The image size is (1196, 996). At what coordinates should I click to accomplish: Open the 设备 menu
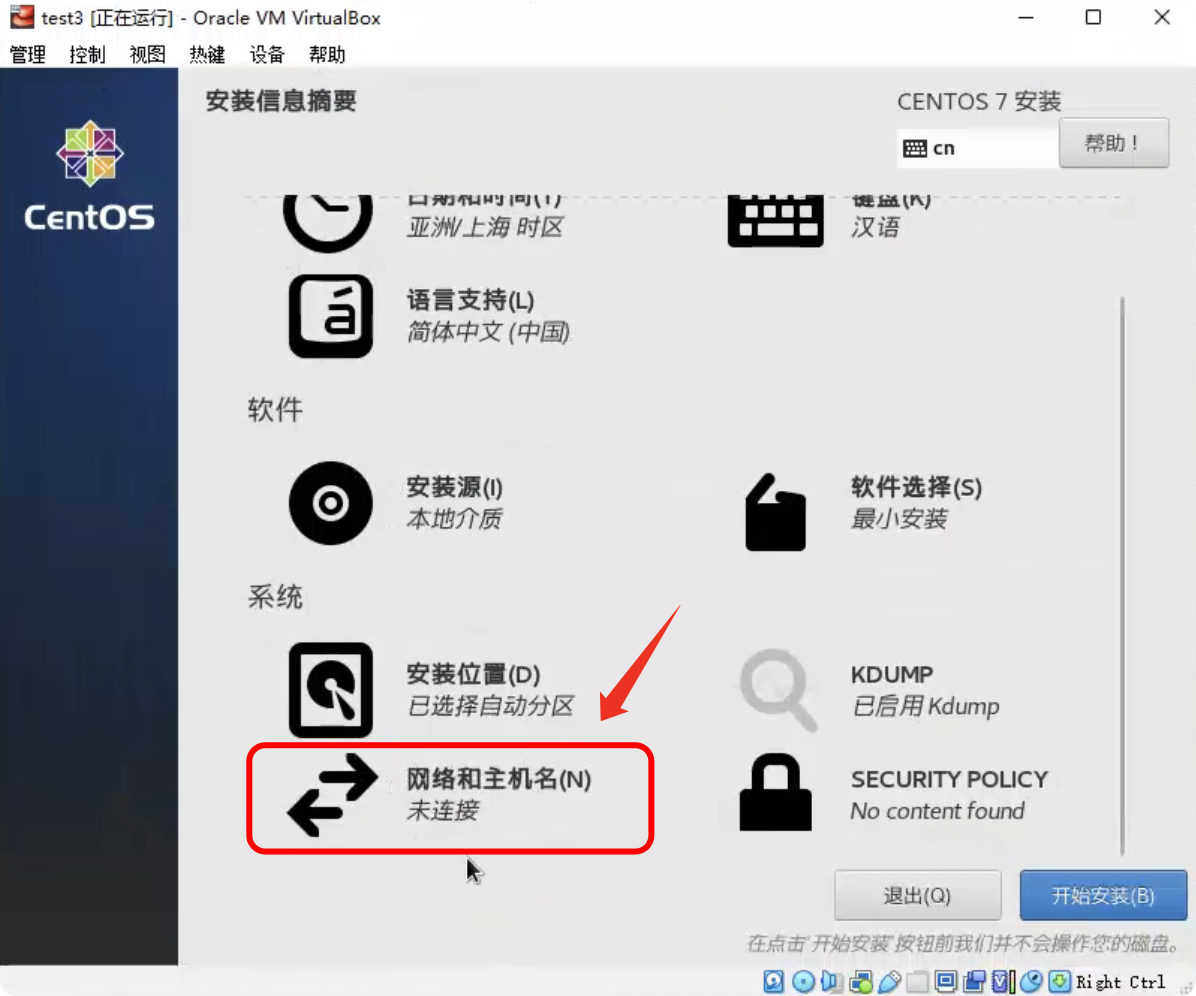pos(267,54)
